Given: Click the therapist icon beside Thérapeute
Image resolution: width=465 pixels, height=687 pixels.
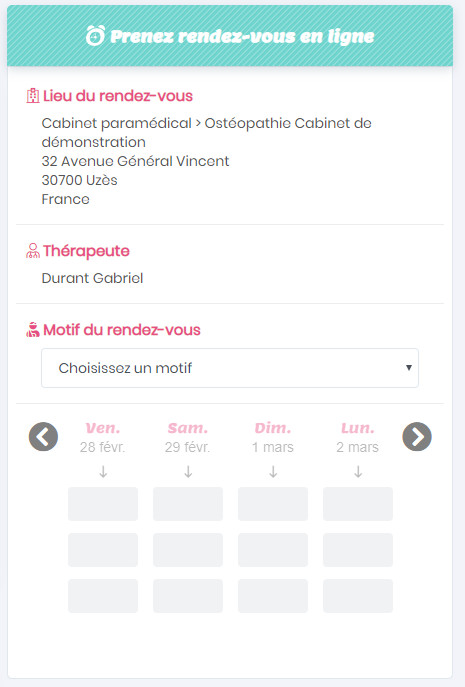Looking at the screenshot, I should click(x=33, y=251).
